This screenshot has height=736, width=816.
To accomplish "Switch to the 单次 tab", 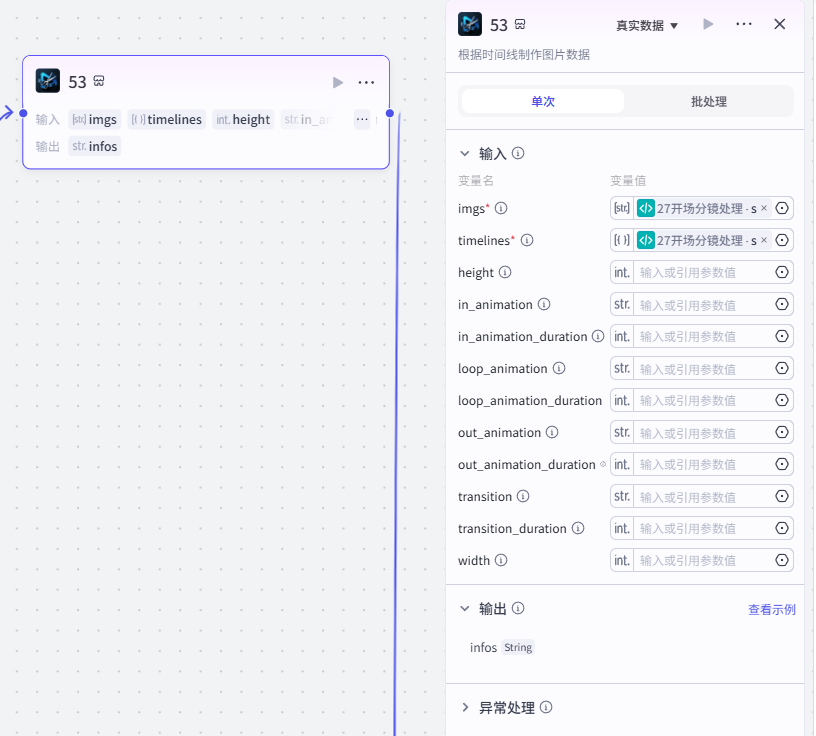I will tap(543, 101).
